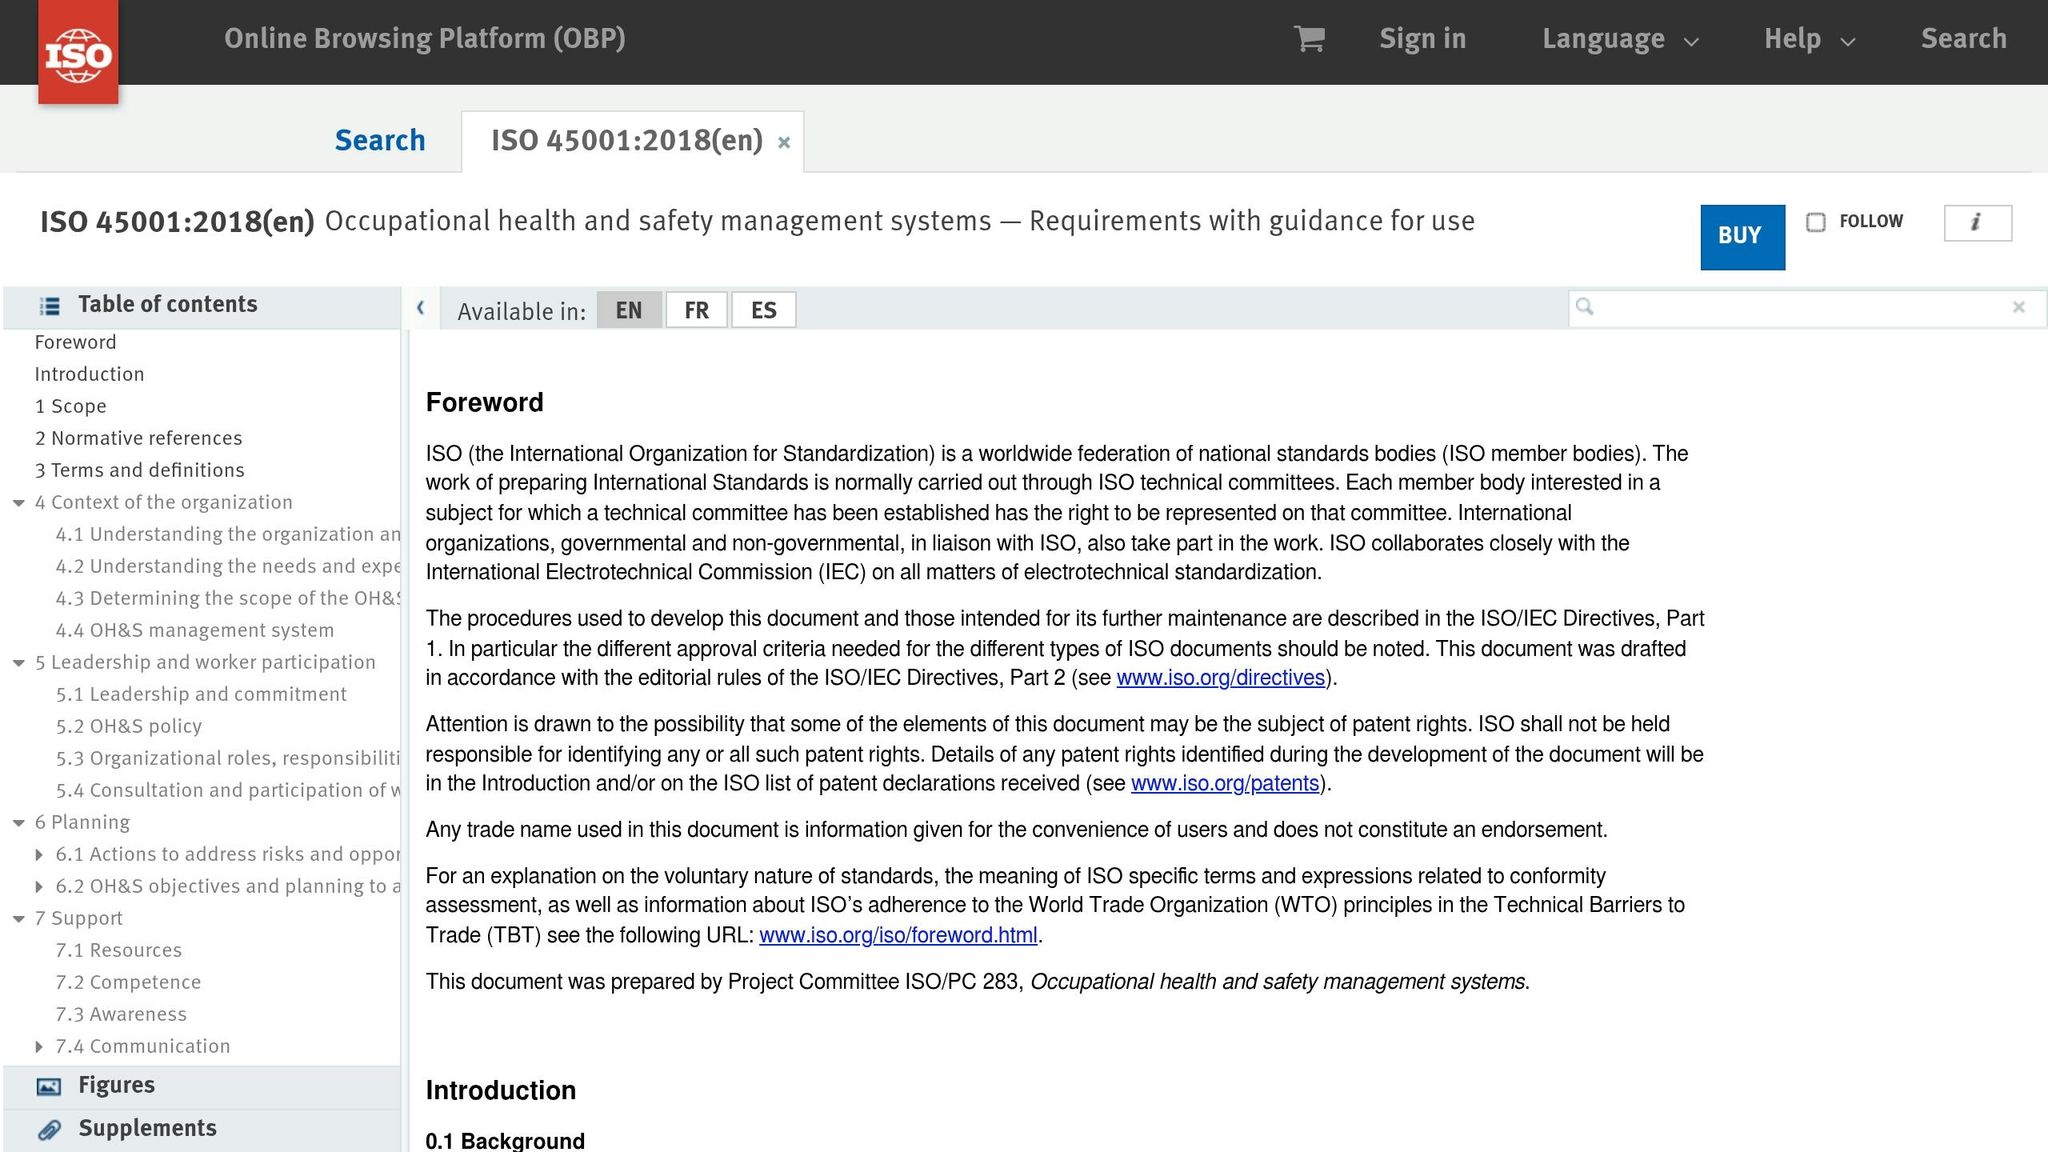Click Online Browsing Platform (OBP) title
Image resolution: width=2048 pixels, height=1152 pixels.
coord(425,39)
